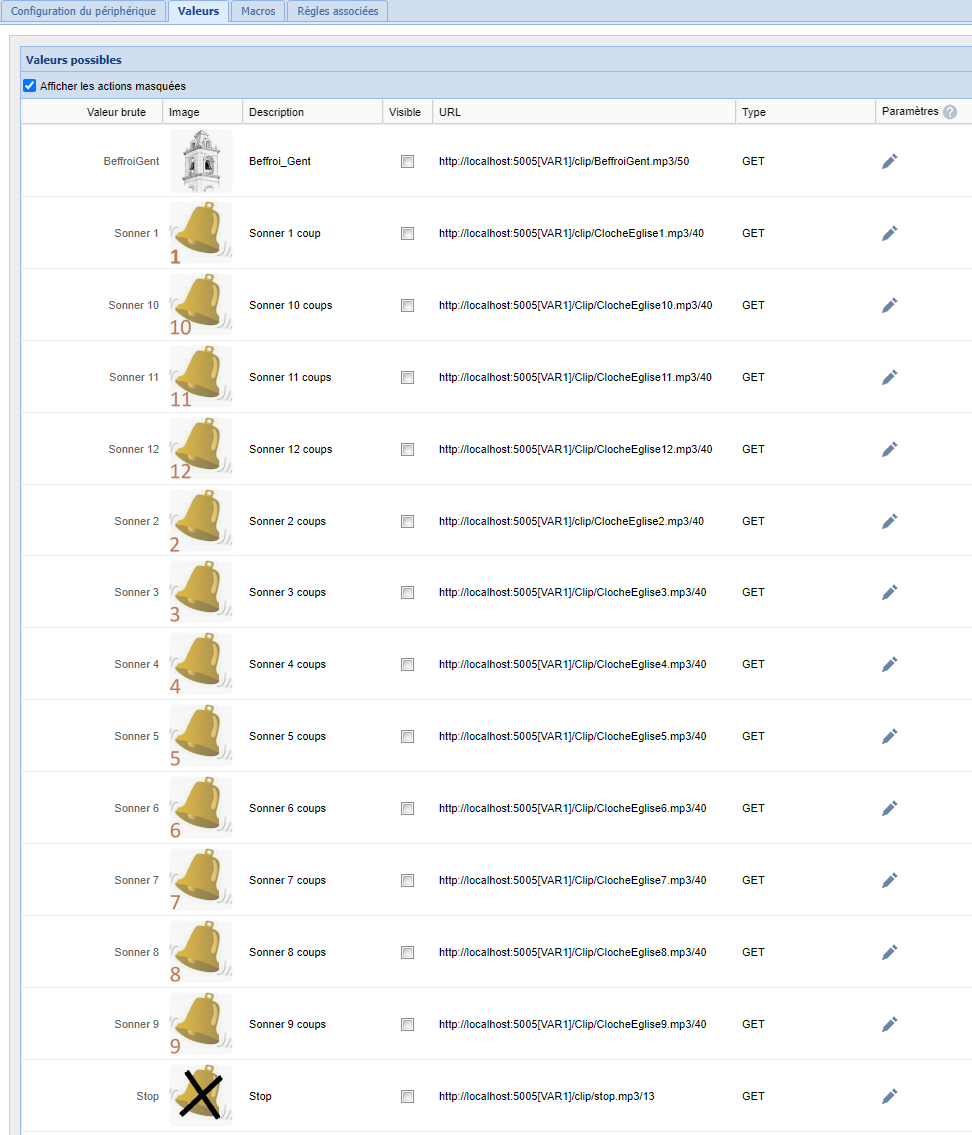Open the Règles associées tab
Image resolution: width=972 pixels, height=1135 pixels.
point(338,11)
